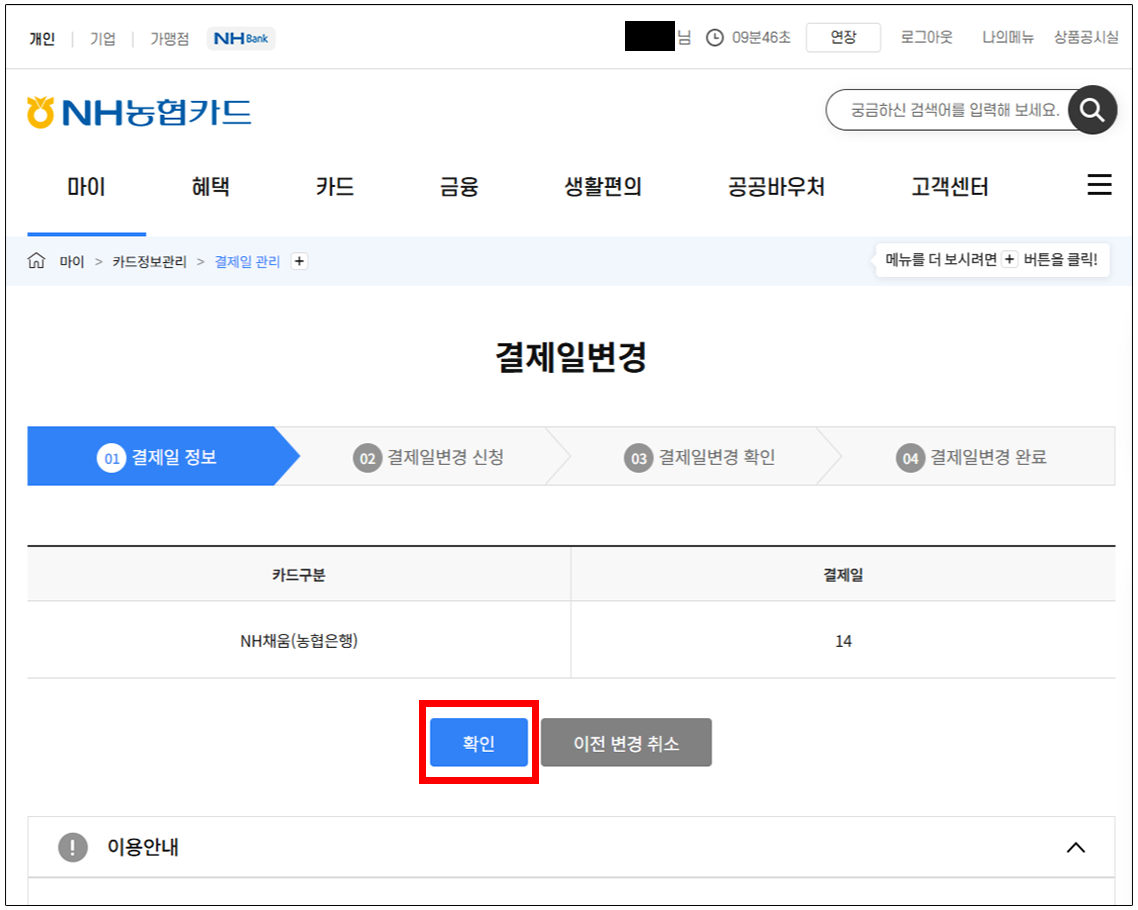This screenshot has height=910, width=1138.
Task: Click the 이전 변경 취소 button
Action: (626, 743)
